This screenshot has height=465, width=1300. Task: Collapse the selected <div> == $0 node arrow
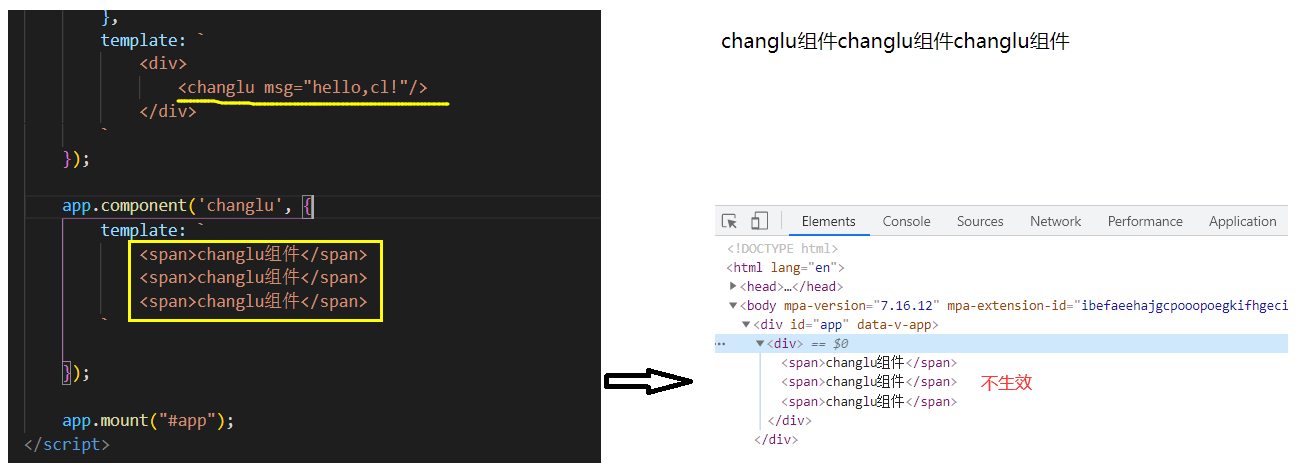pos(760,344)
